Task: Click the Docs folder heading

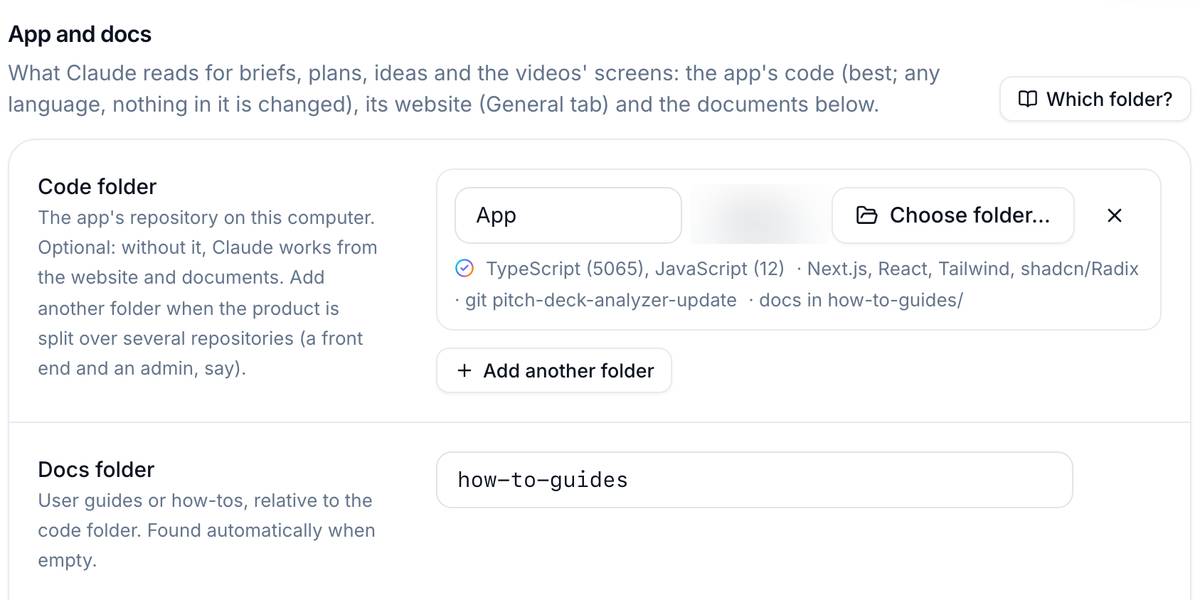Action: [x=96, y=470]
